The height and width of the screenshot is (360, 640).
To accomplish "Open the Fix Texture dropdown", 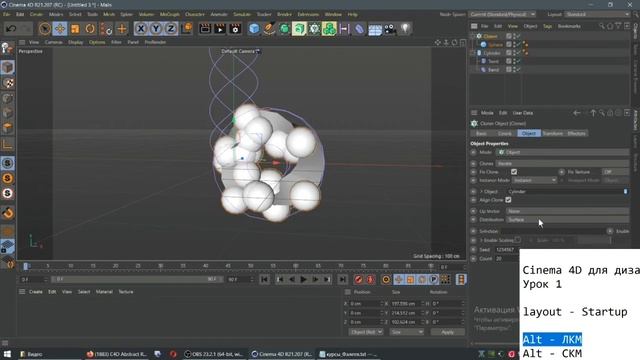I will (616, 172).
